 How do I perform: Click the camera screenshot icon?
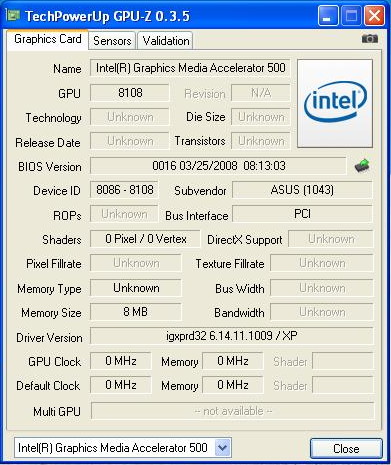tap(370, 39)
